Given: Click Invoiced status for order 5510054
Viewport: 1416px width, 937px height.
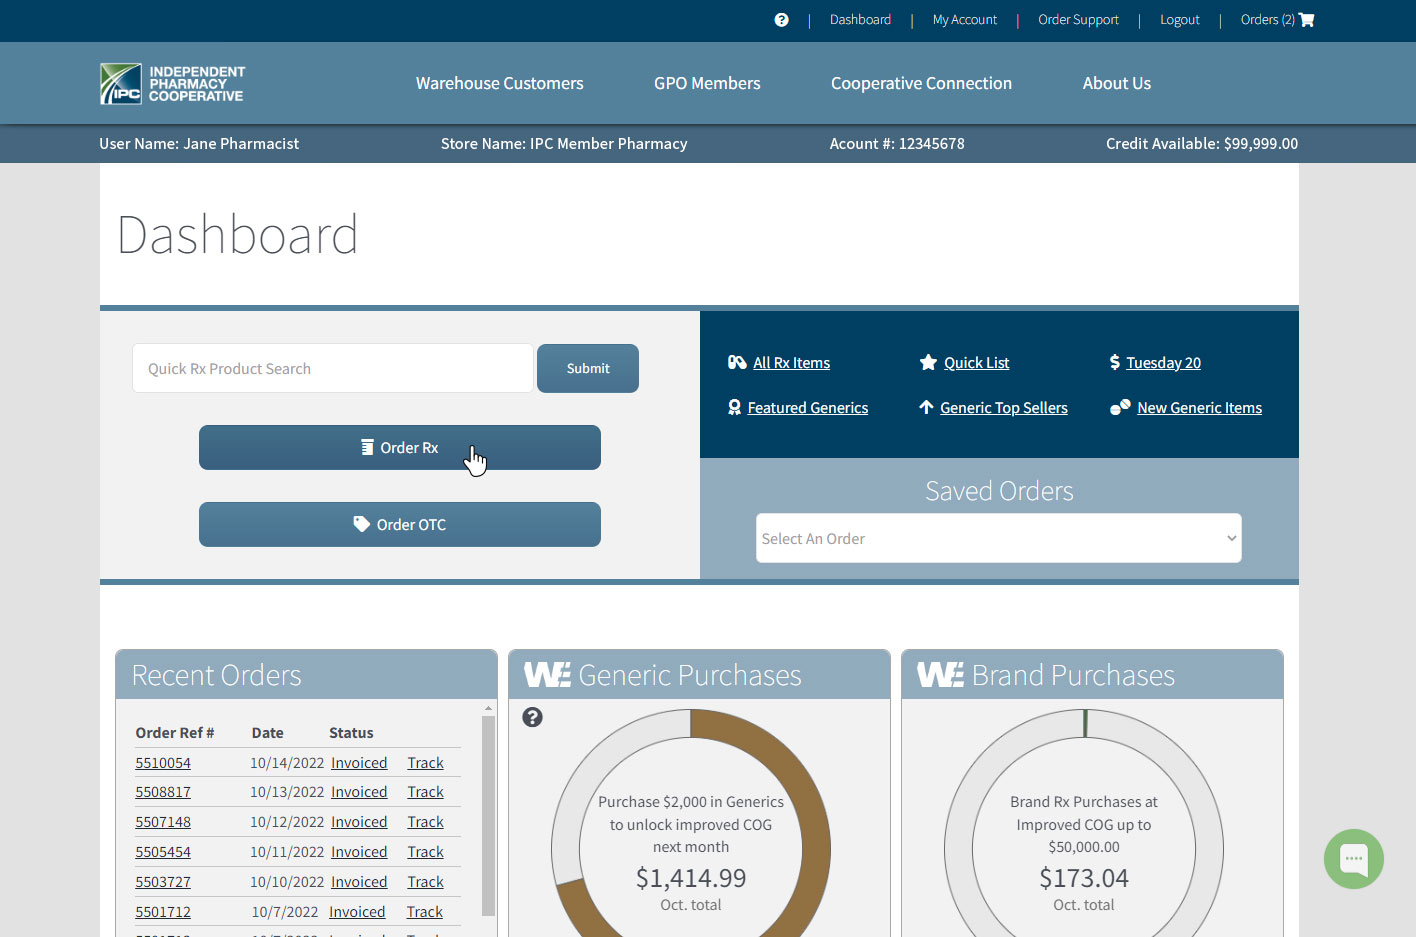Looking at the screenshot, I should (359, 762).
